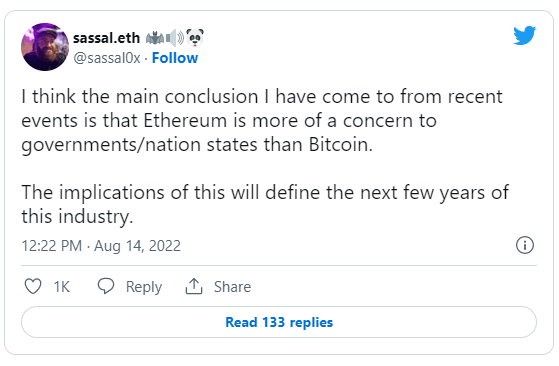
Task: Click the panda emoji in display name
Action: coord(195,37)
